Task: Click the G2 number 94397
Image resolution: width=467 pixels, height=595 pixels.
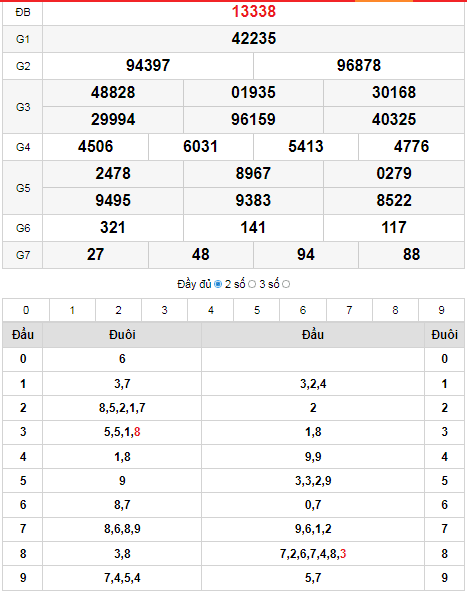Action: click(148, 66)
